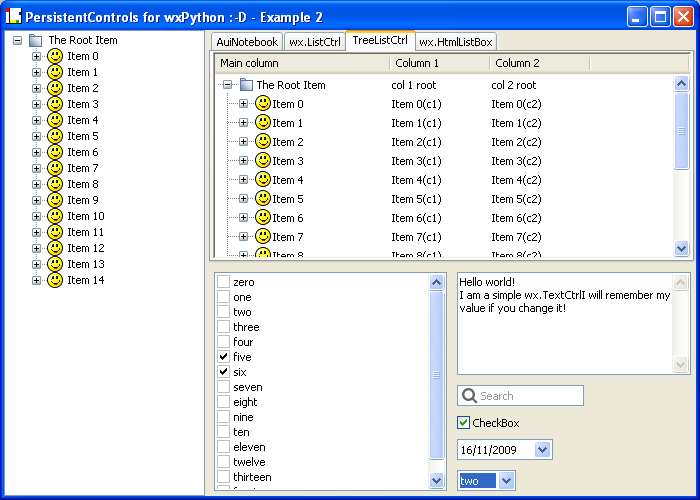Open the combo box showing 'two'

point(506,481)
